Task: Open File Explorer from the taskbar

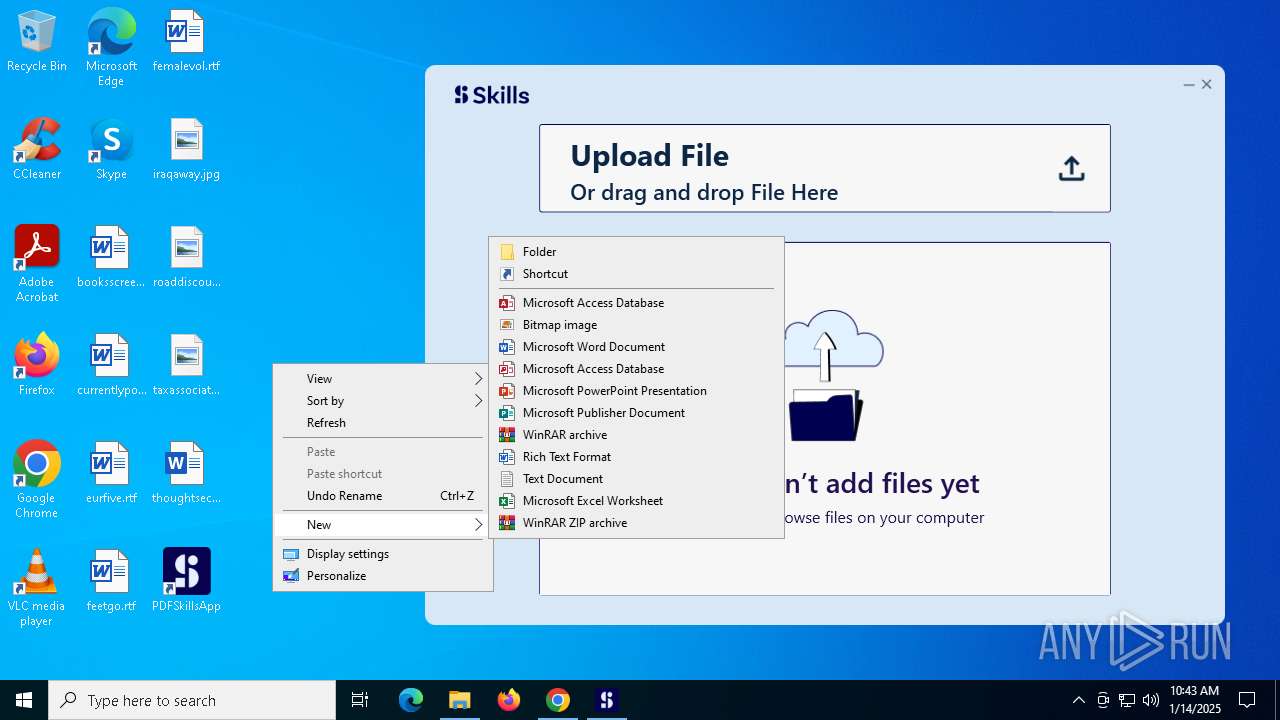Action: pos(459,700)
